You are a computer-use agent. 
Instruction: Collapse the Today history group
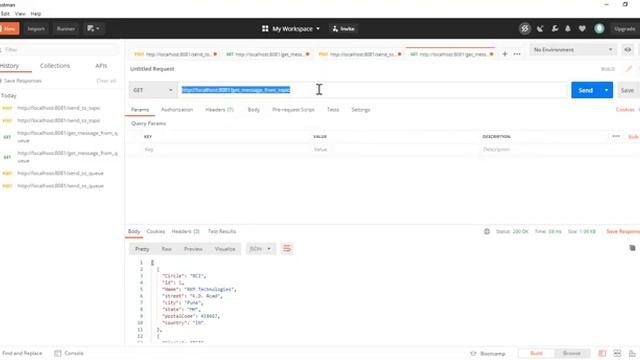9,96
